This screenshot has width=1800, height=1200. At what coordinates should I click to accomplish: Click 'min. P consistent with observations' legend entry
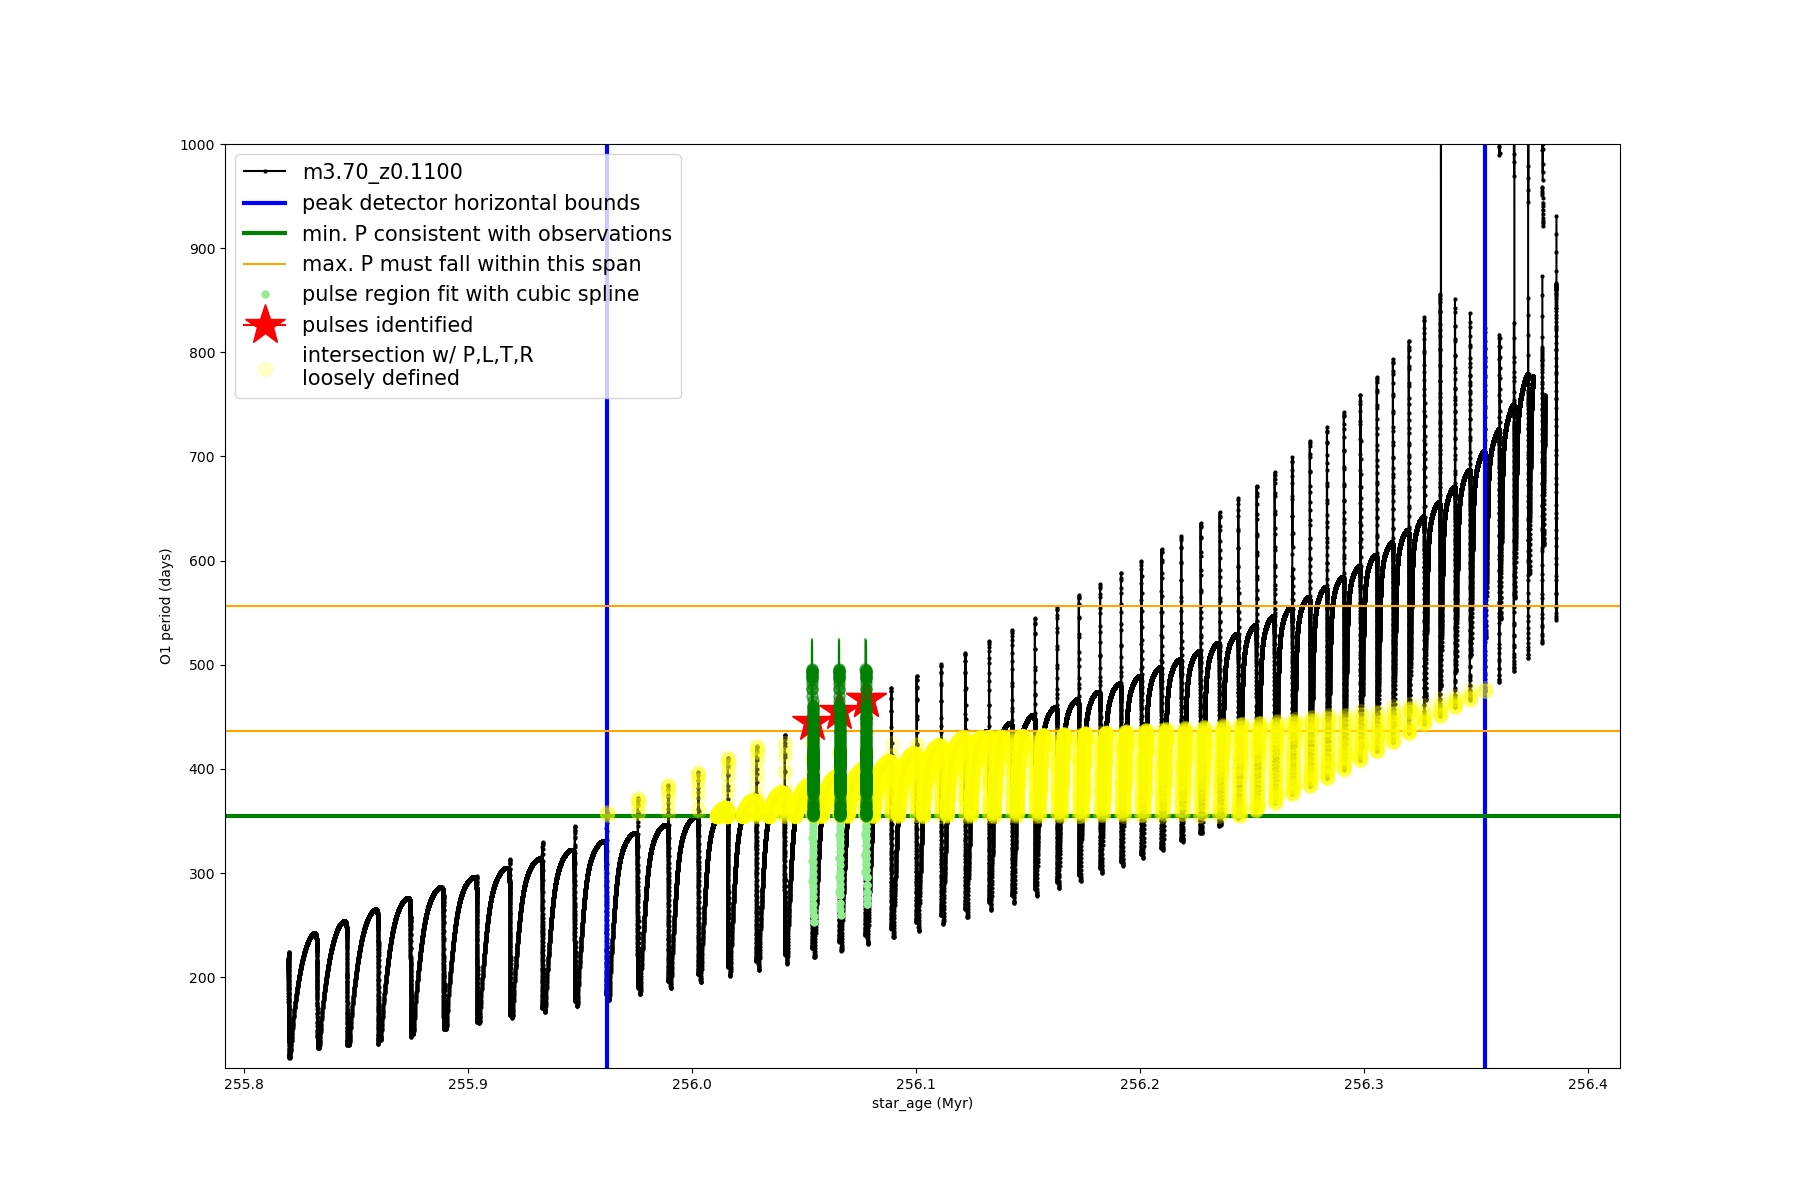tap(486, 234)
